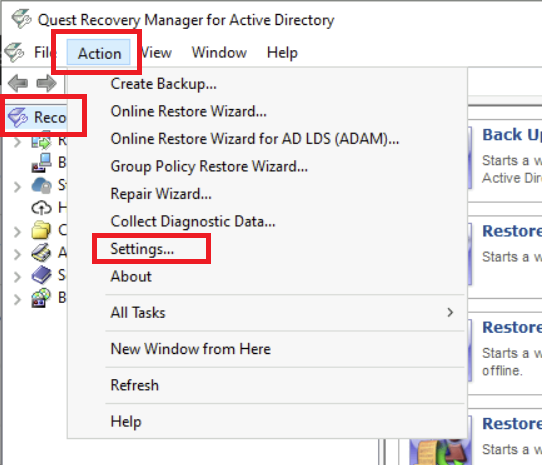Select Refresh in the Action menu
542x465 pixels.
[267, 385]
